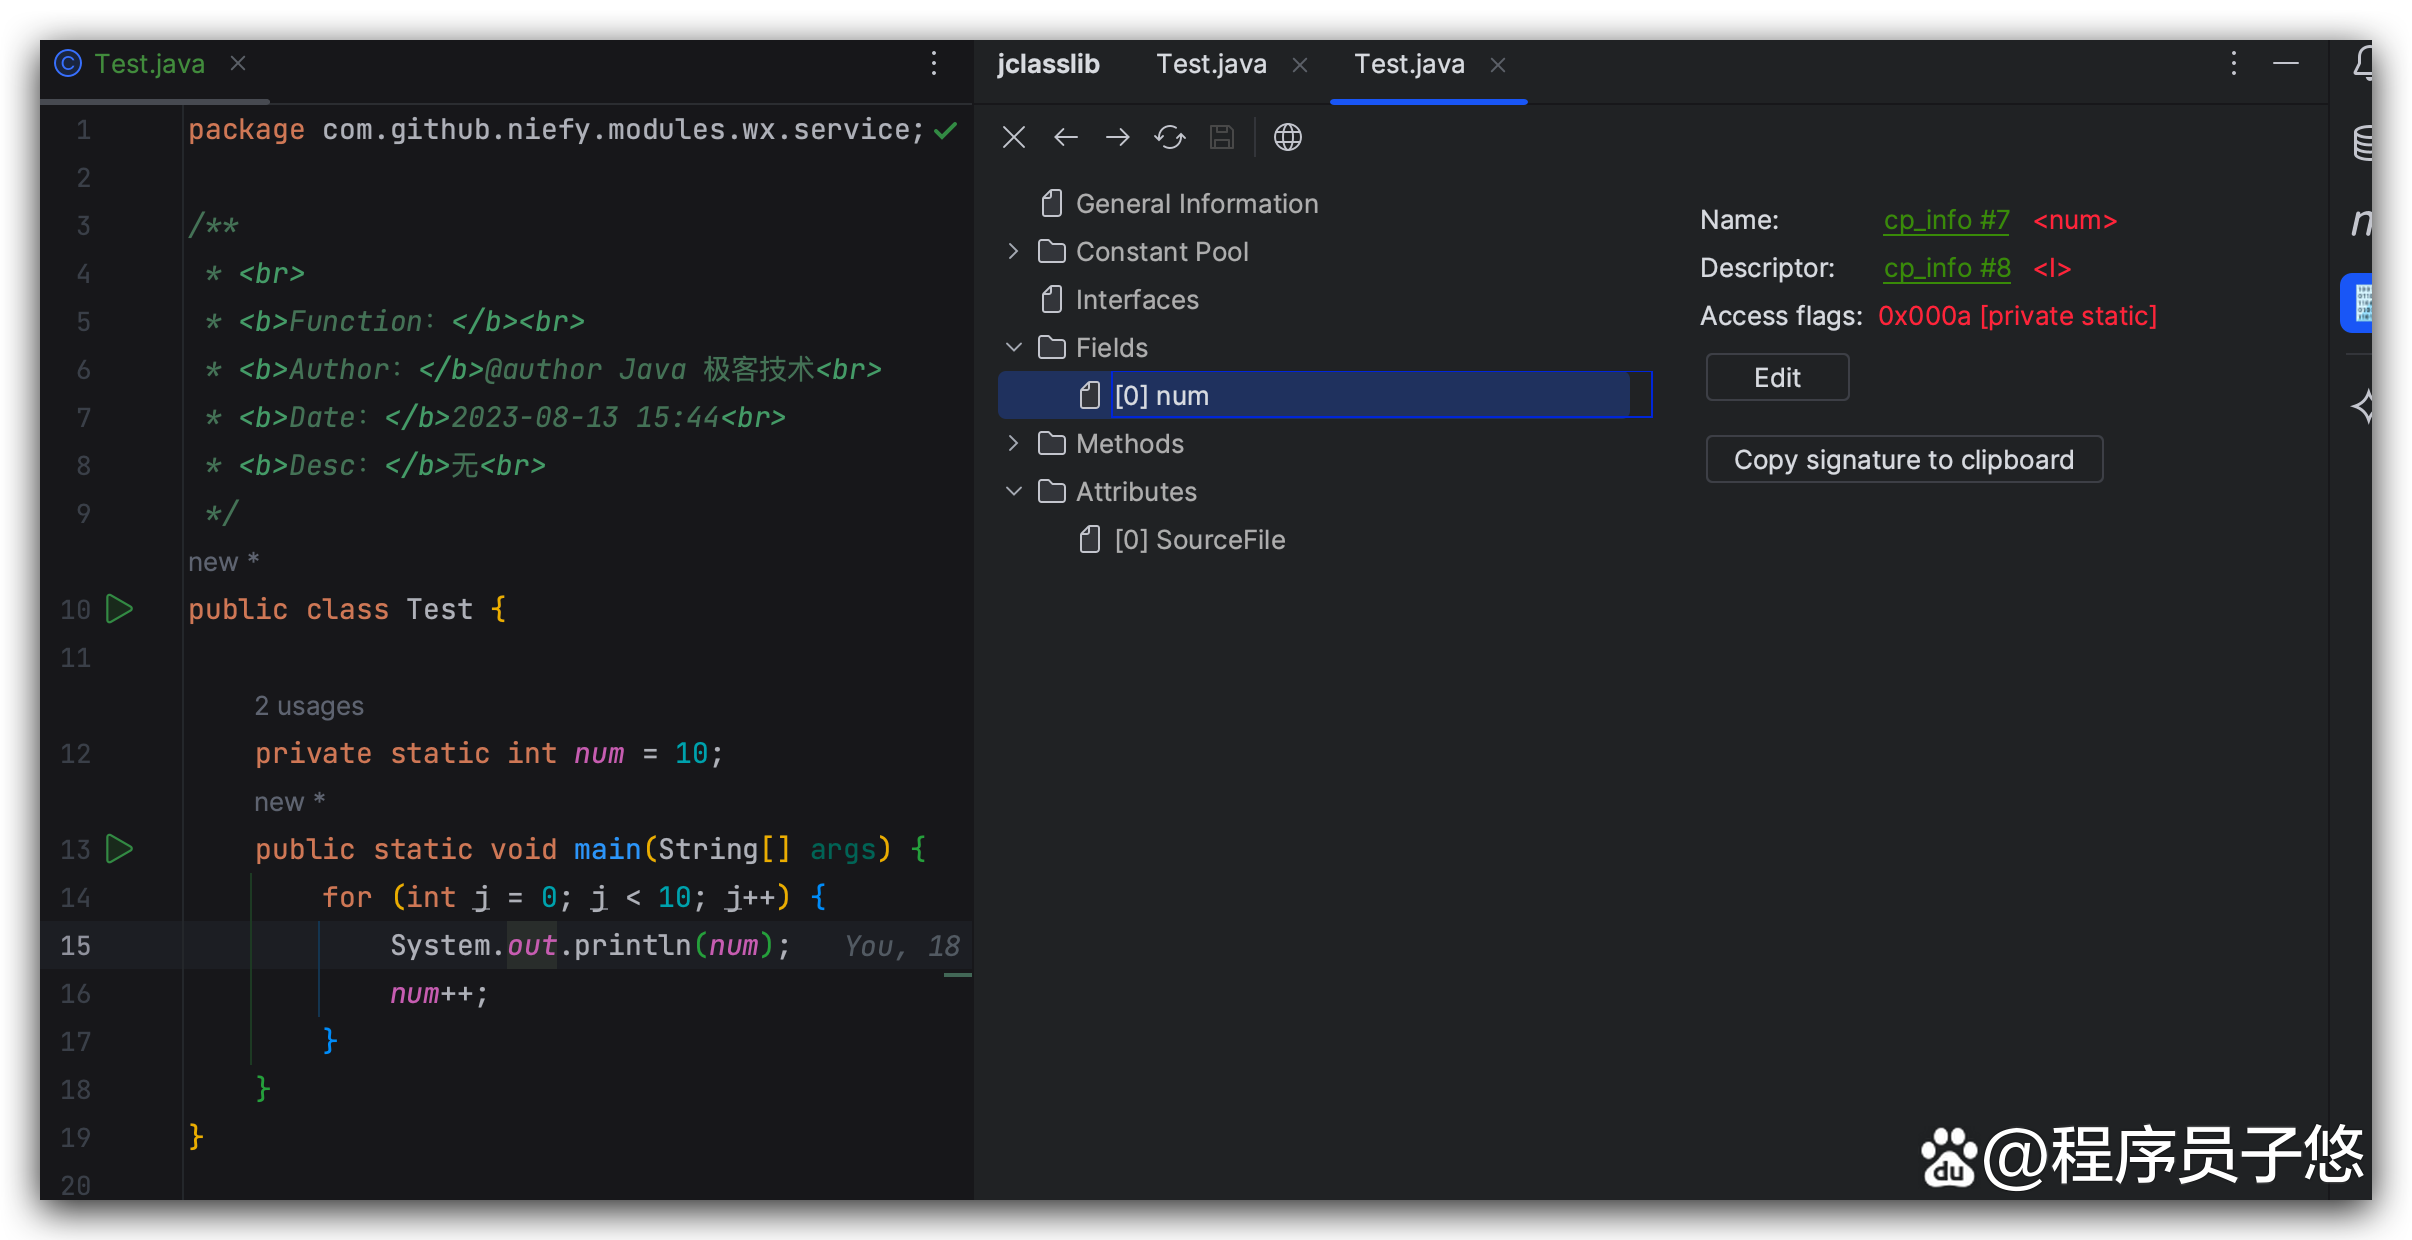Collapse the Attributes folder

coord(1013,491)
